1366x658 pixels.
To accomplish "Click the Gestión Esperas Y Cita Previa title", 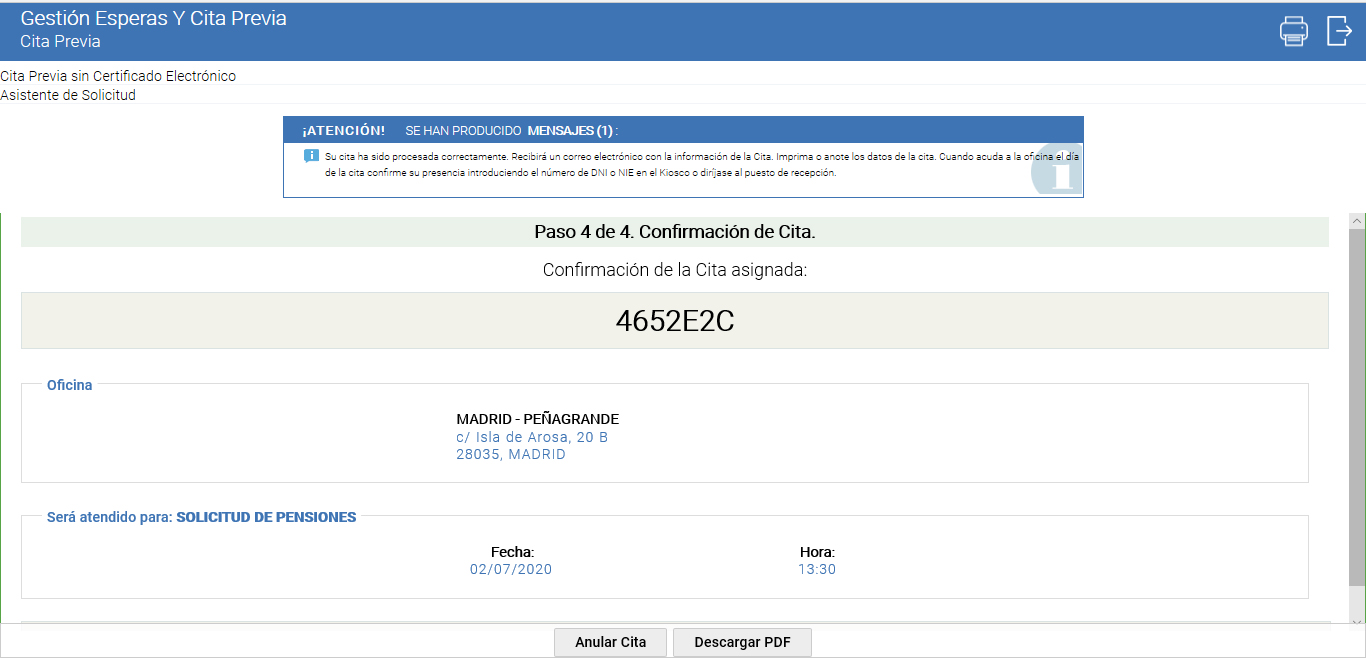I will coord(153,19).
